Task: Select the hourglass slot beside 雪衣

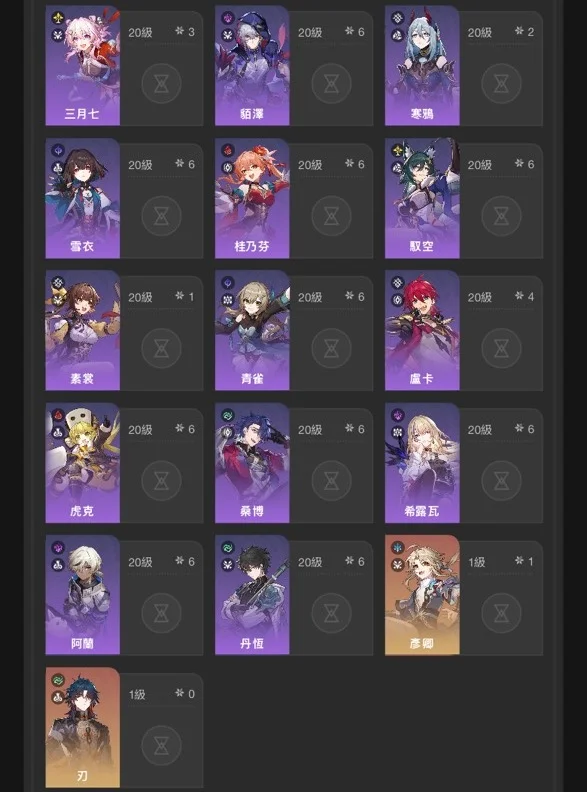Action: (x=161, y=216)
